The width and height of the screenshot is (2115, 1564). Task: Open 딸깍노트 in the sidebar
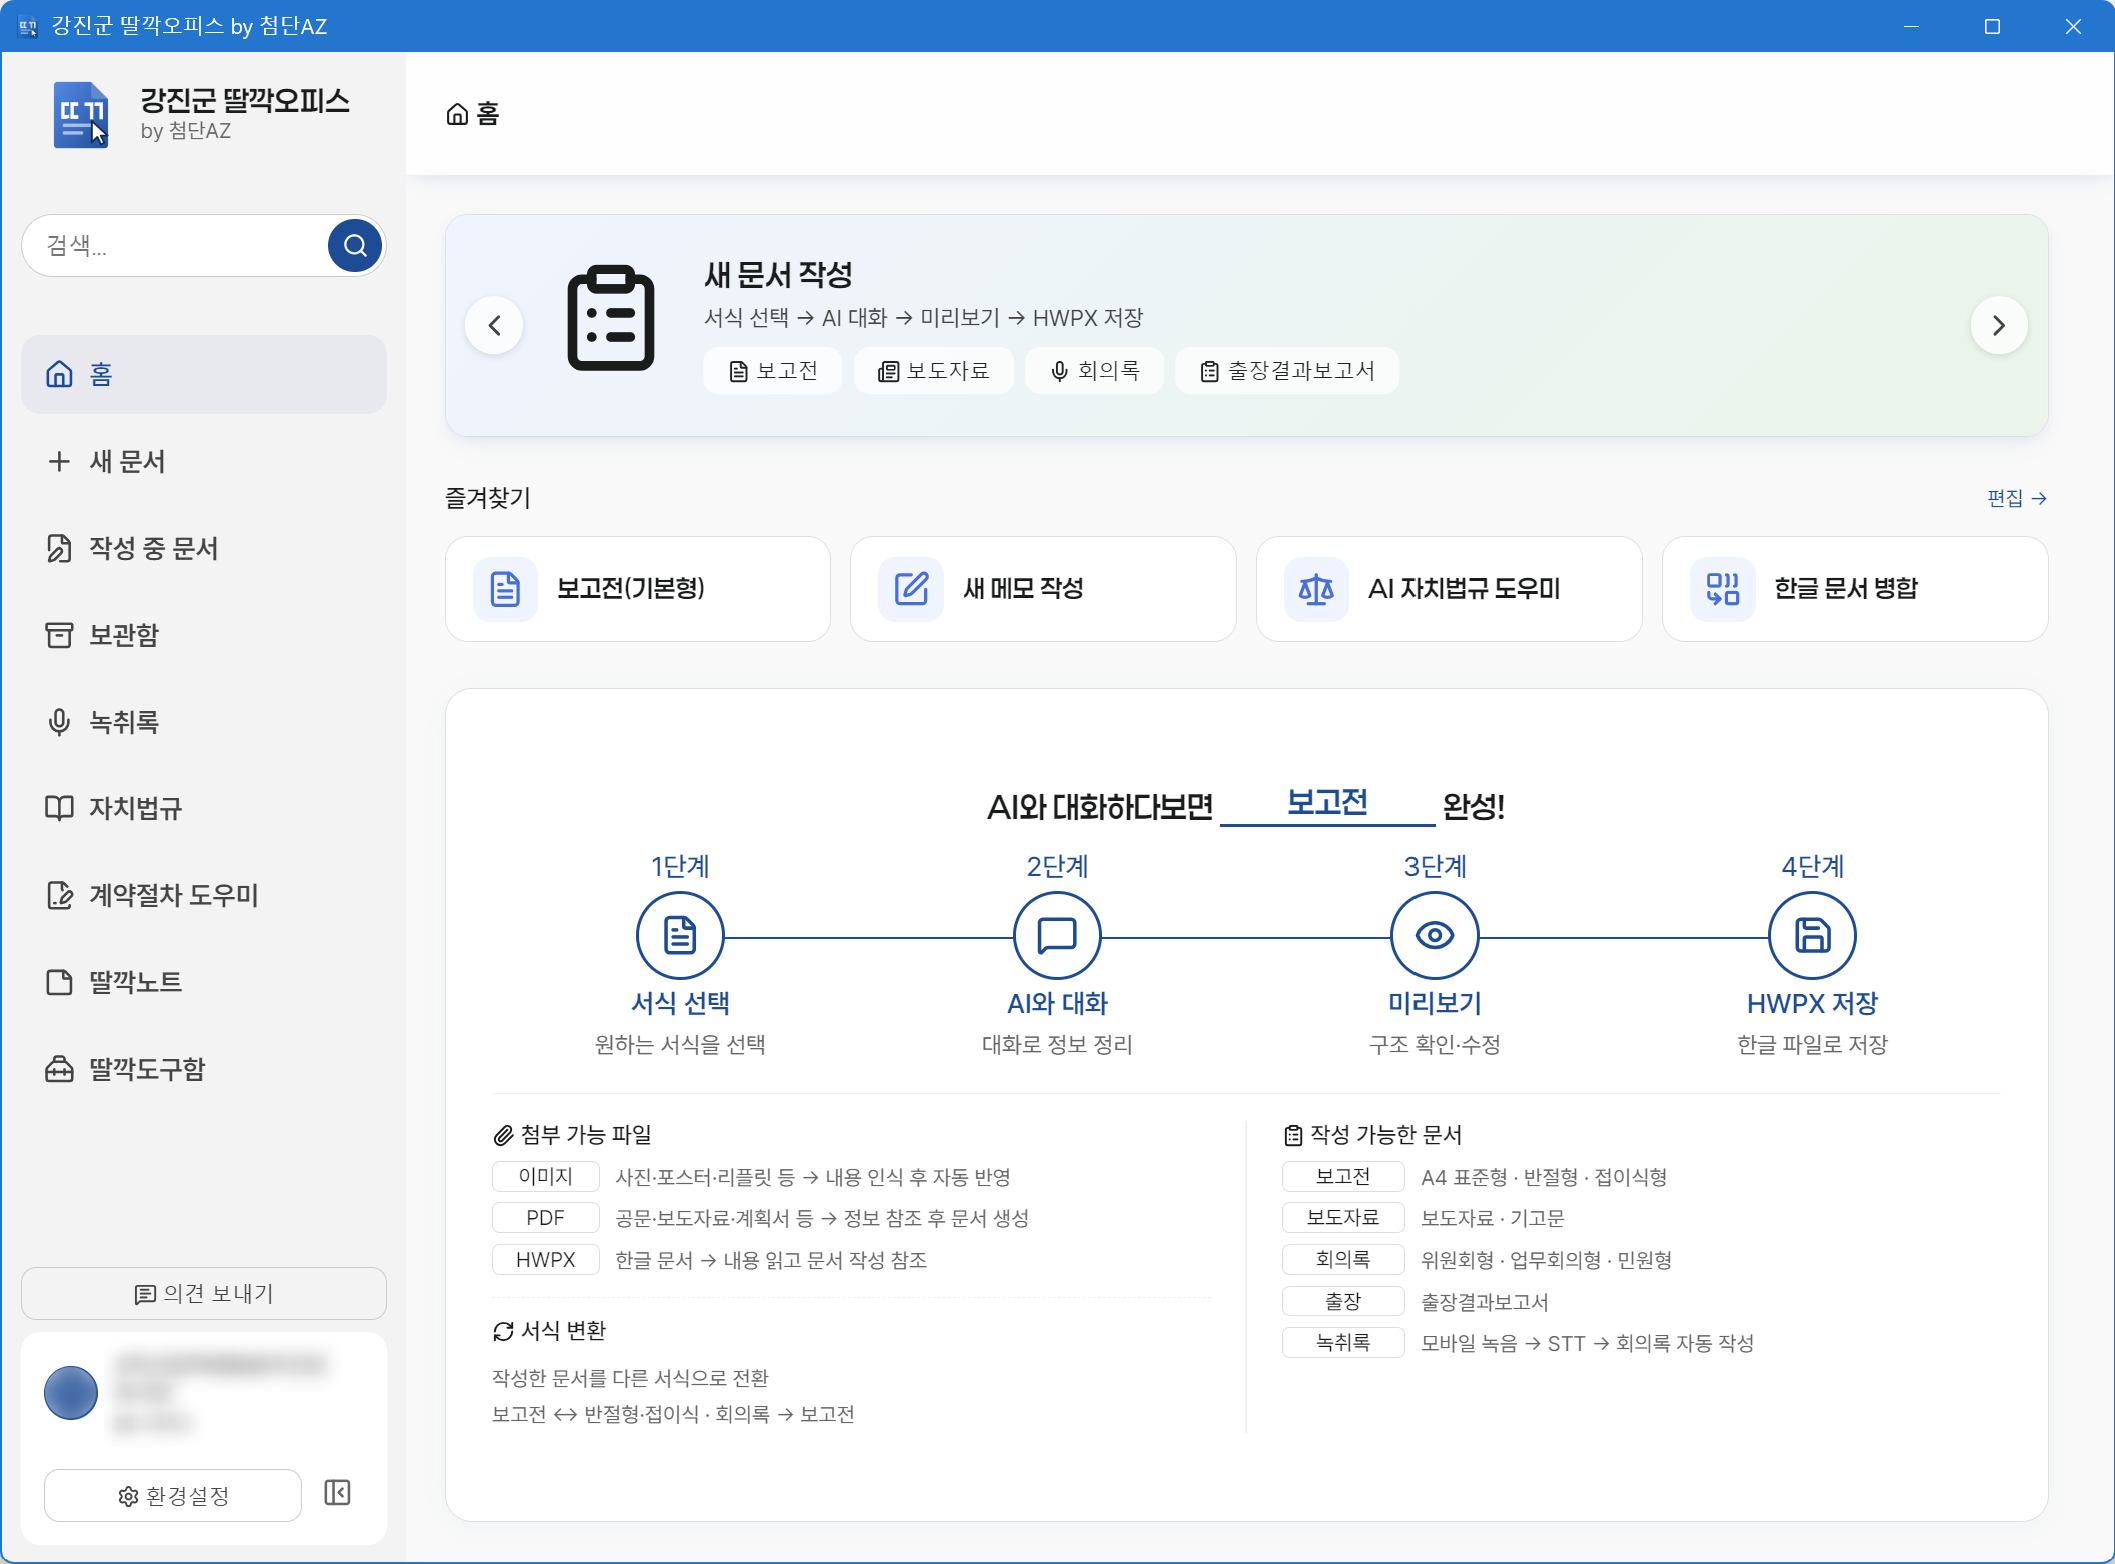pos(204,982)
